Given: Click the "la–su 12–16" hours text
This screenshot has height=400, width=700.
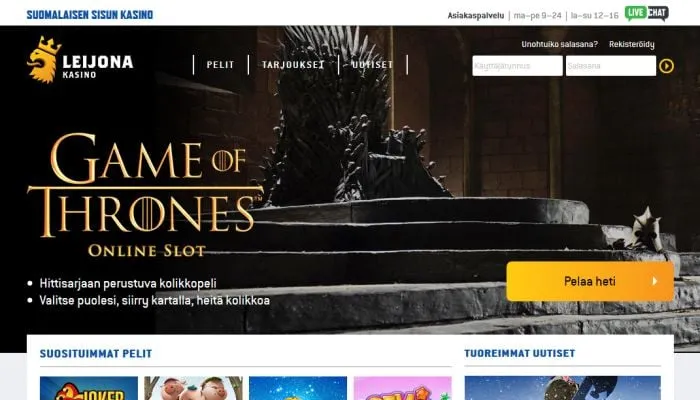Looking at the screenshot, I should tap(595, 15).
